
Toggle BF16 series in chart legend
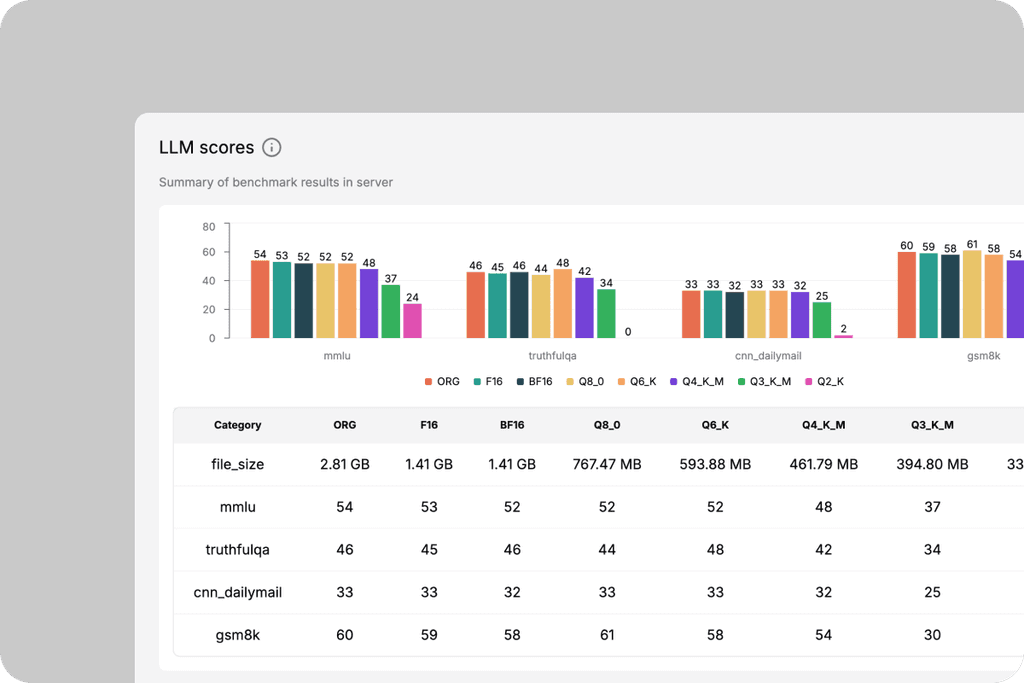(x=534, y=381)
